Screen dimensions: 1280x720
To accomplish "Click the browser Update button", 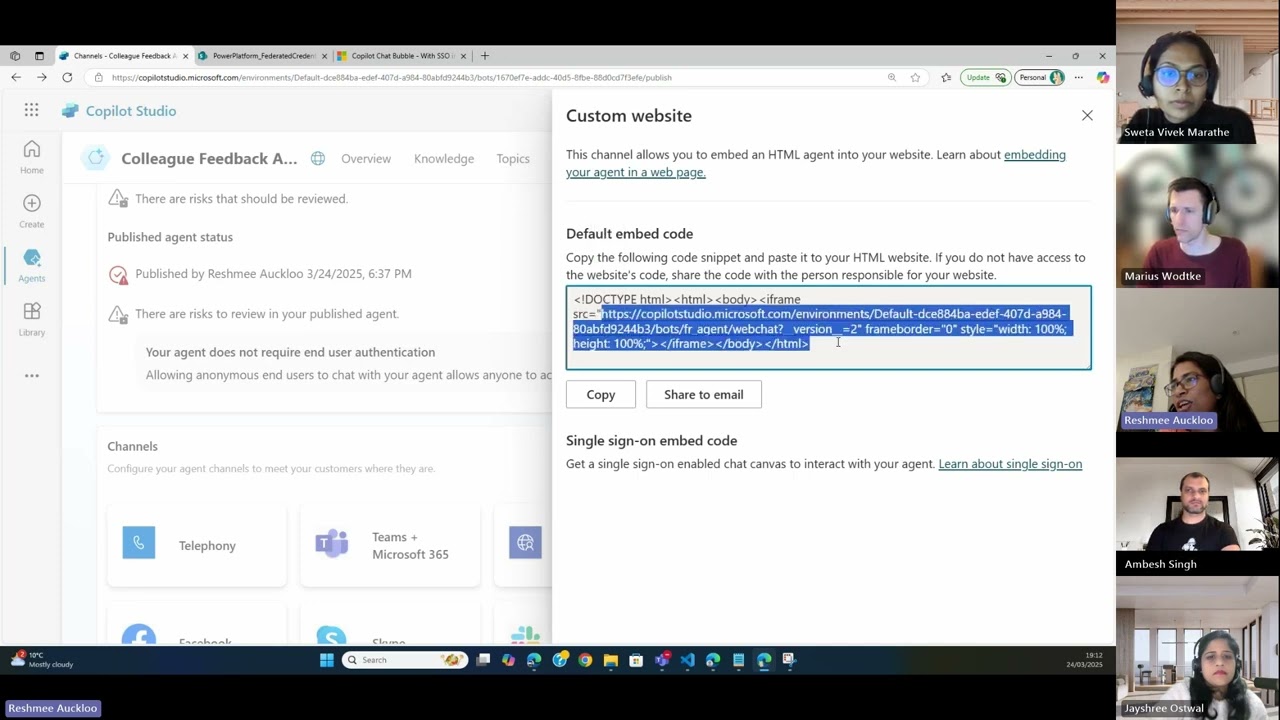I will point(985,77).
